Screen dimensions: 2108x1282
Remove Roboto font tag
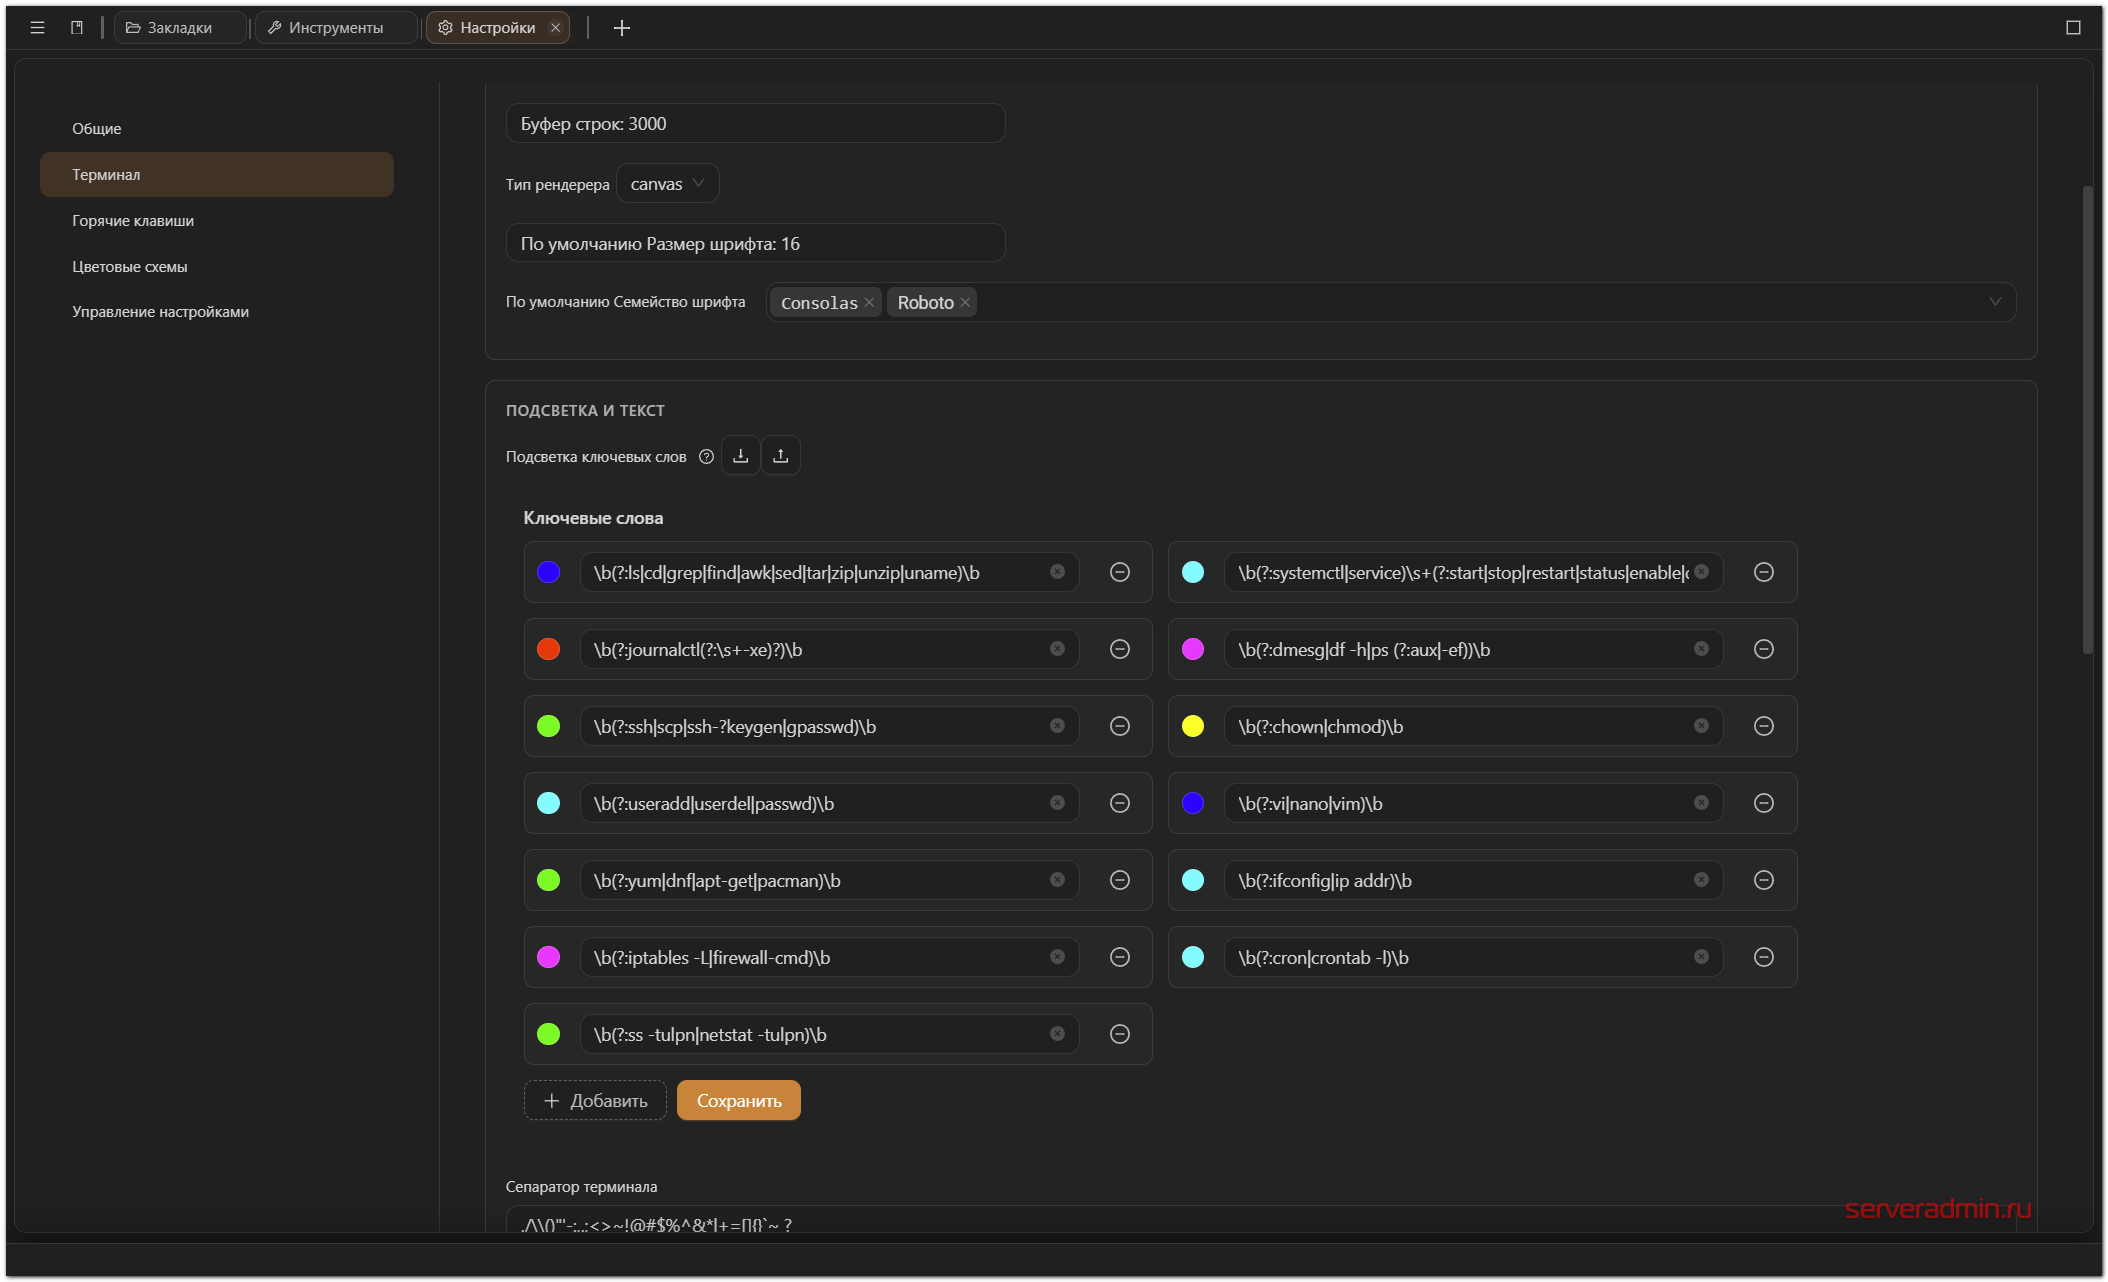click(965, 303)
